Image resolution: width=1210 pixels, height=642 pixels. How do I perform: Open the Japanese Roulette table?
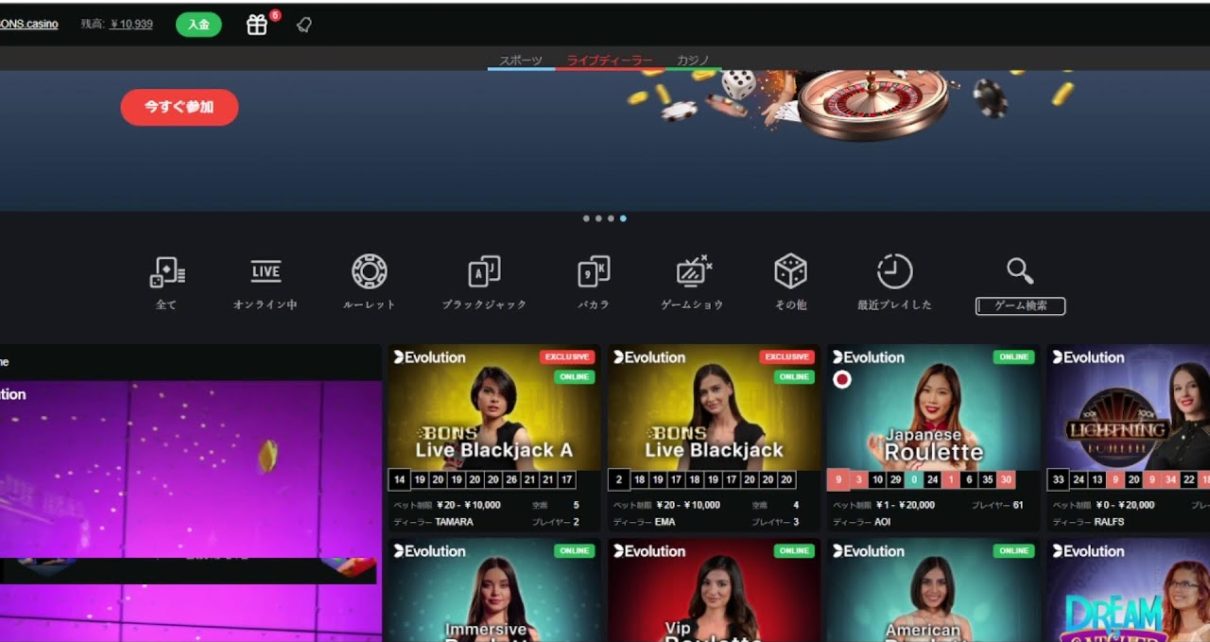933,438
